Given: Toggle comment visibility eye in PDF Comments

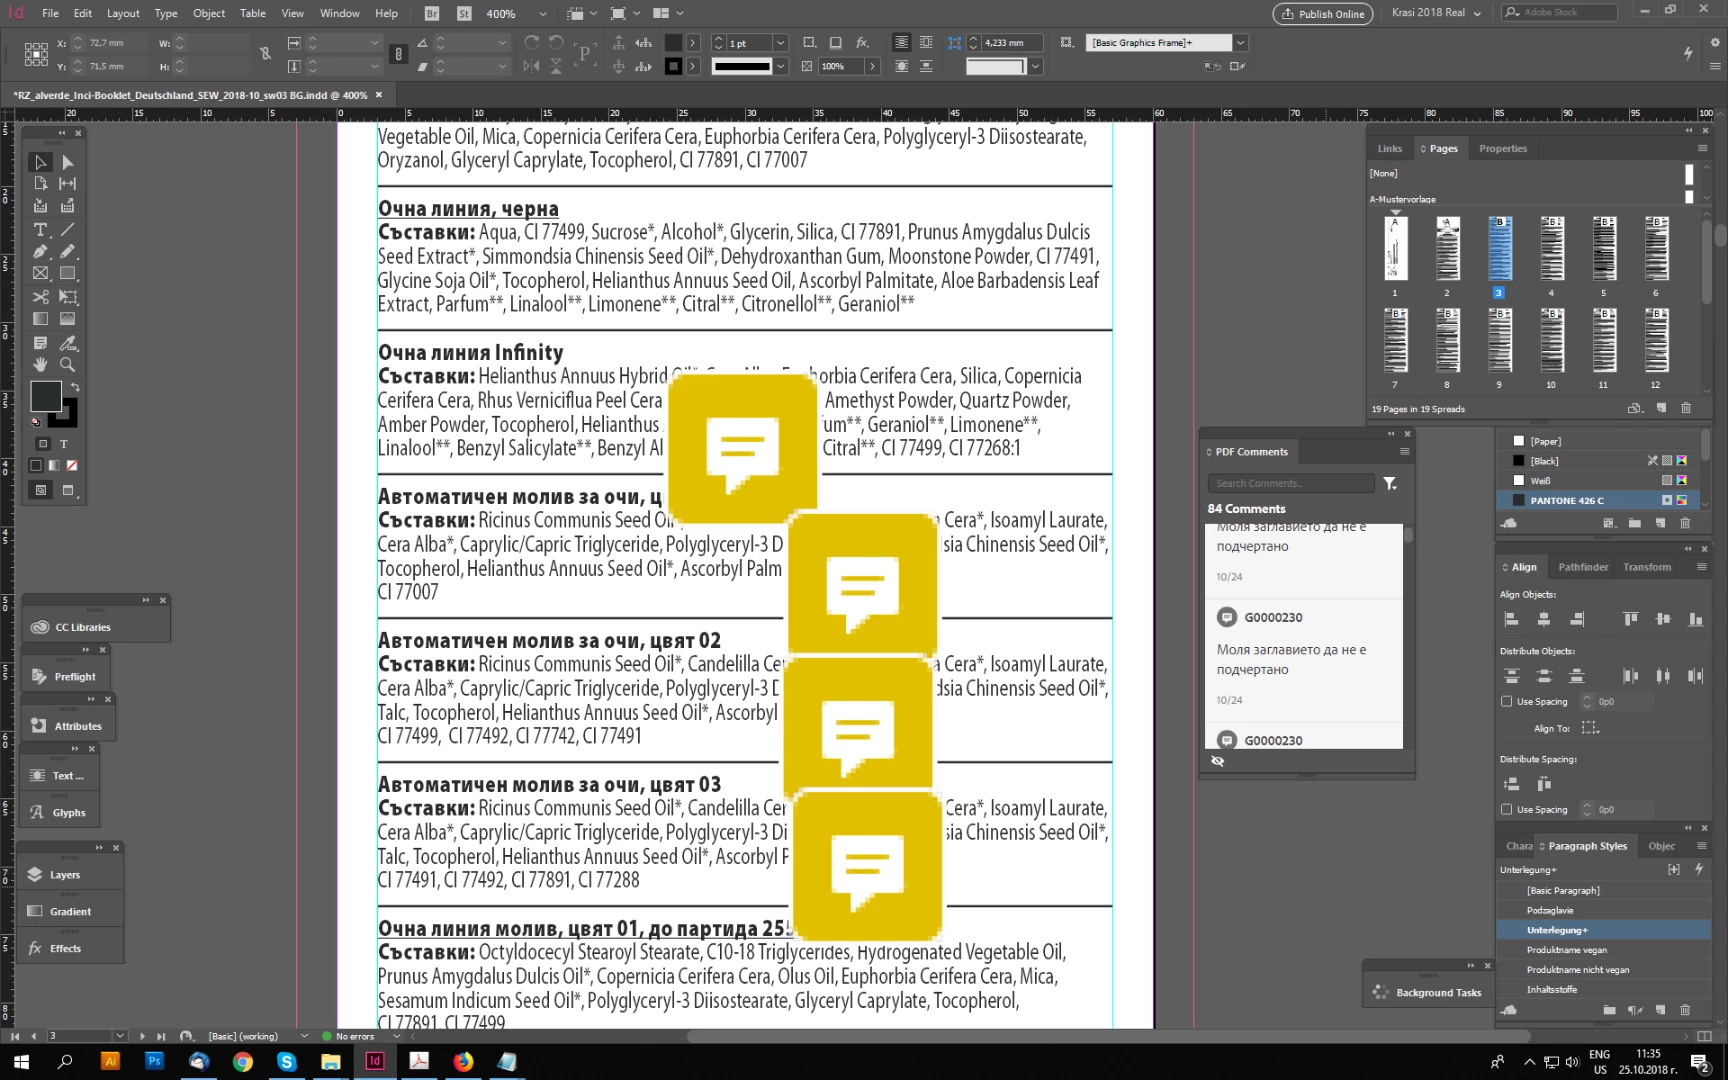Looking at the screenshot, I should pos(1217,761).
